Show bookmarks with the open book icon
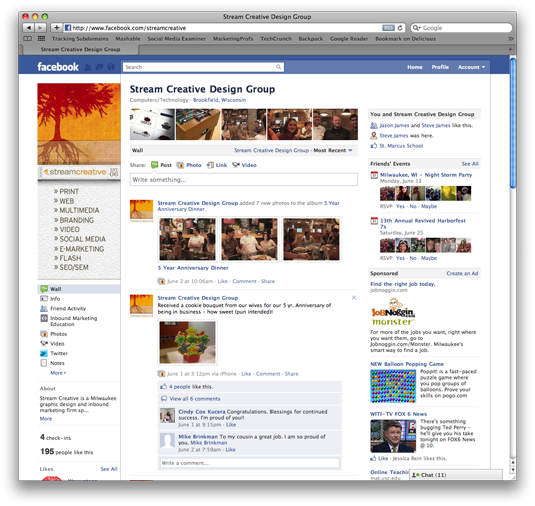 pos(28,39)
